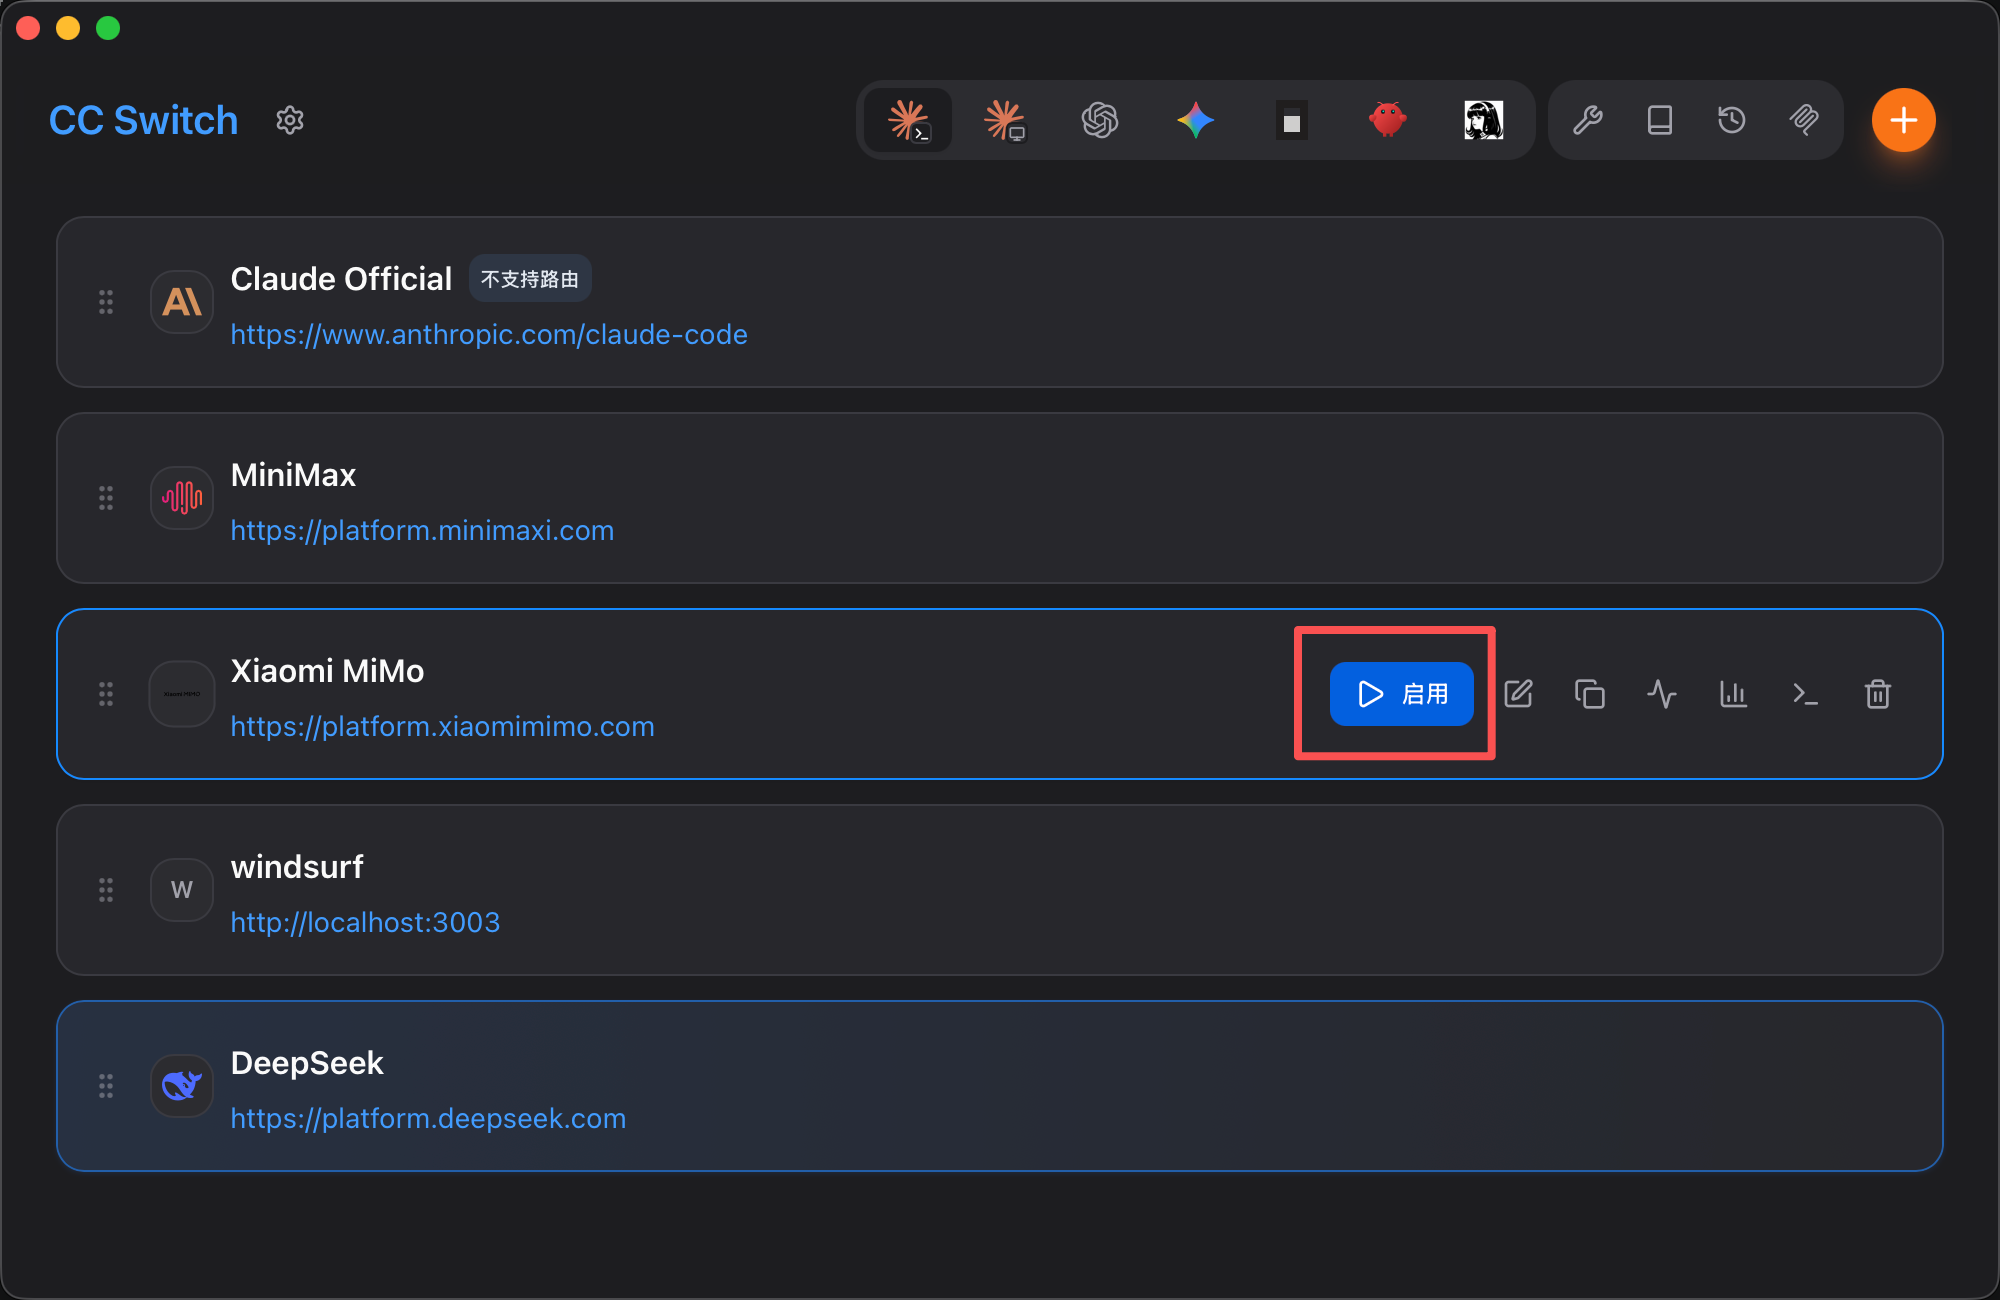Open terminal for Xiaomi MiMo
Screen dimensions: 2000x1300
[x=1806, y=694]
